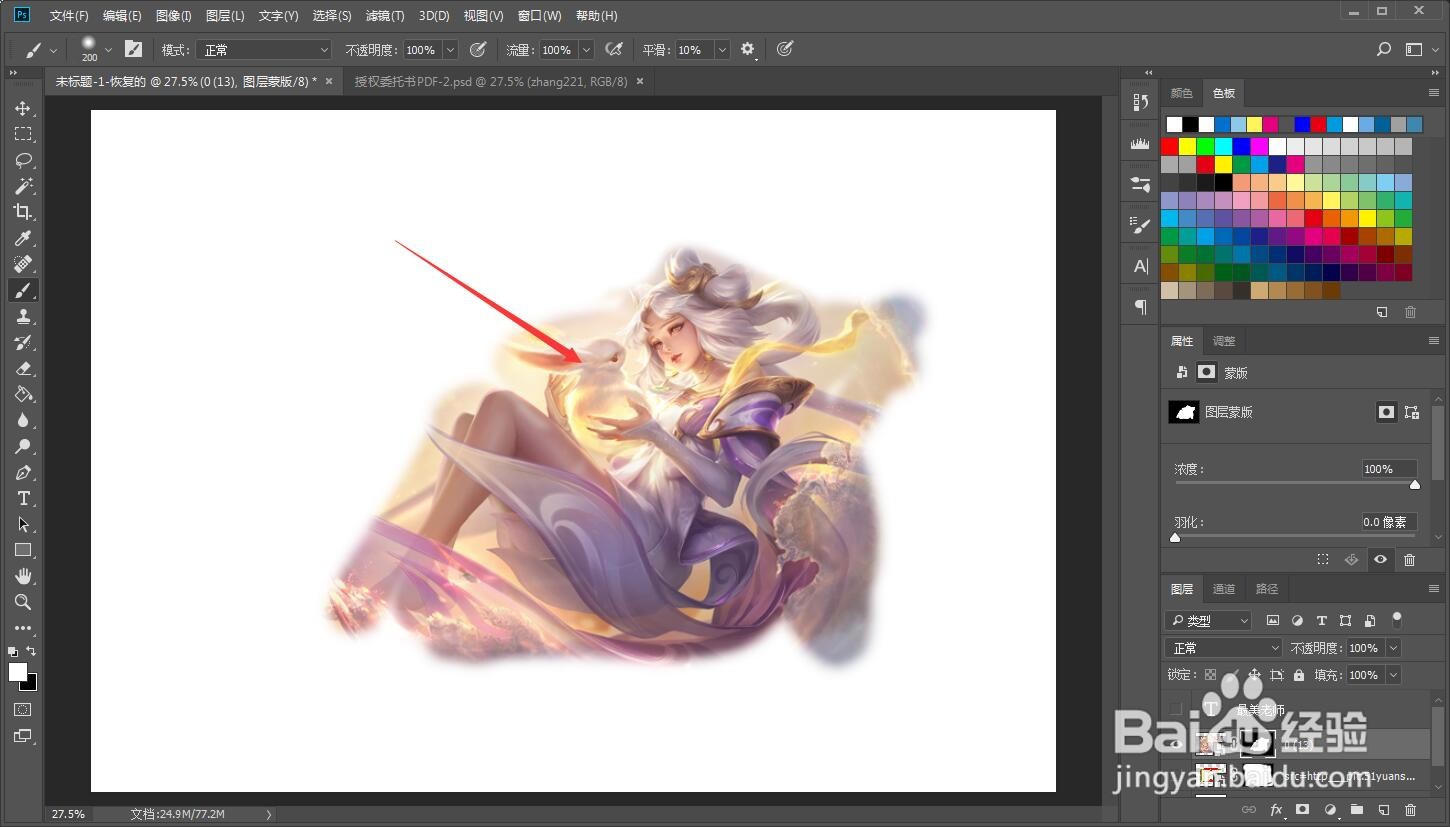The height and width of the screenshot is (827, 1450).
Task: Switch to the 调整 adjustments tab
Action: [x=1224, y=340]
